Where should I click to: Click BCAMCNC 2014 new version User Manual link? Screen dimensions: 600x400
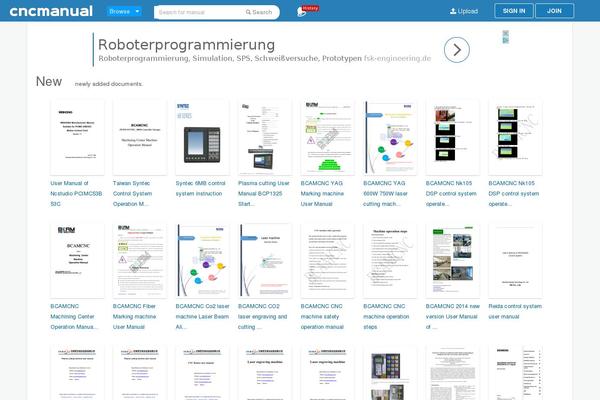pos(453,317)
